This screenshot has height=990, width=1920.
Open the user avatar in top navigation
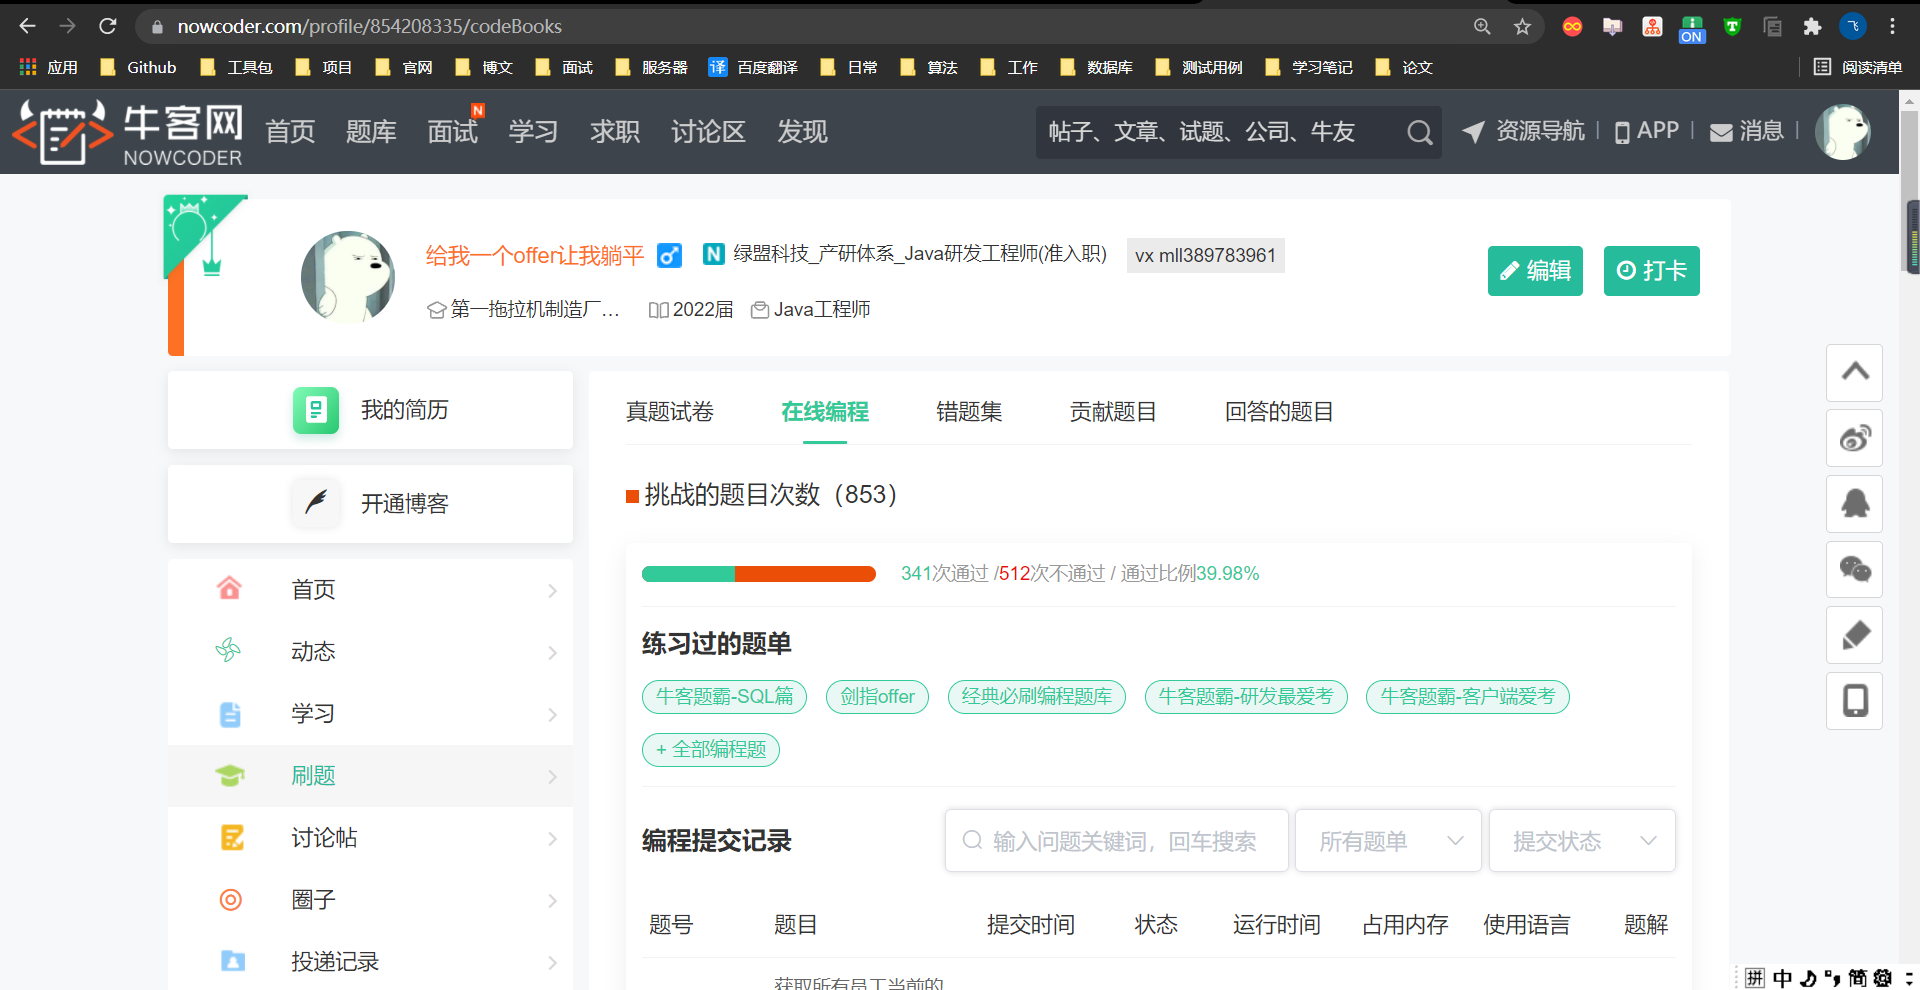[1842, 131]
